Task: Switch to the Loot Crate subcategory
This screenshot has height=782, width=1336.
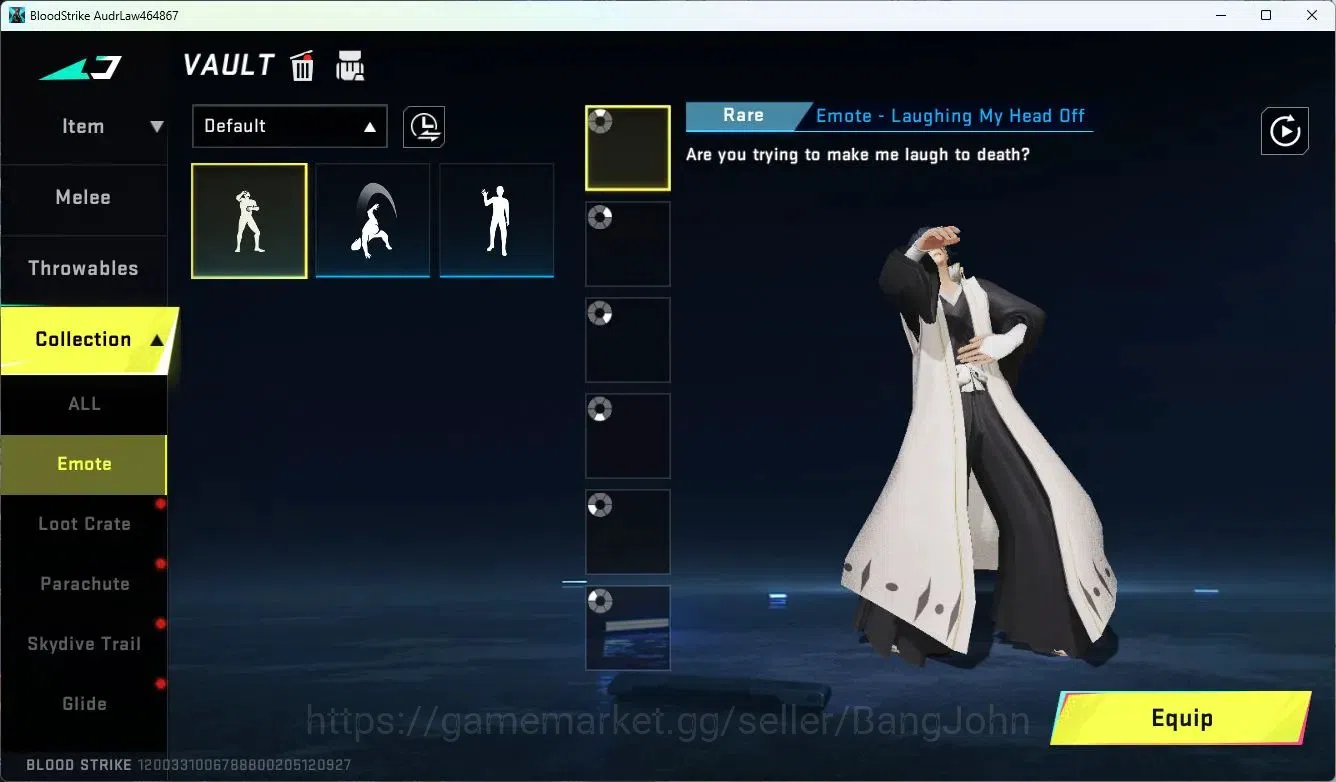Action: click(x=84, y=524)
